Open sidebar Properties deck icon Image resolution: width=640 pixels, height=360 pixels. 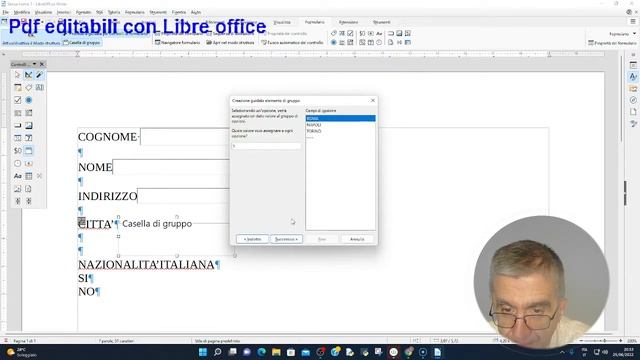click(x=633, y=65)
